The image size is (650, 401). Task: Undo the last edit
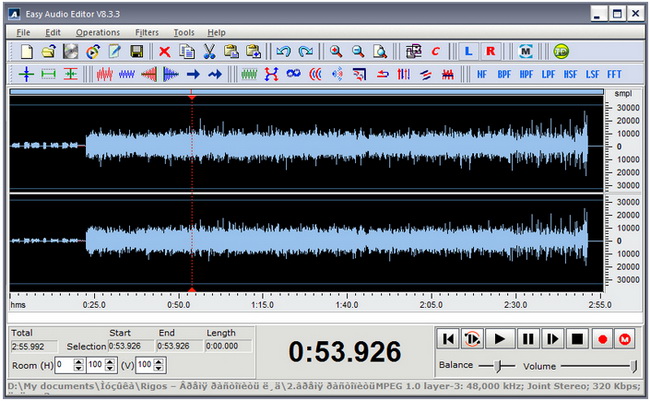(283, 51)
